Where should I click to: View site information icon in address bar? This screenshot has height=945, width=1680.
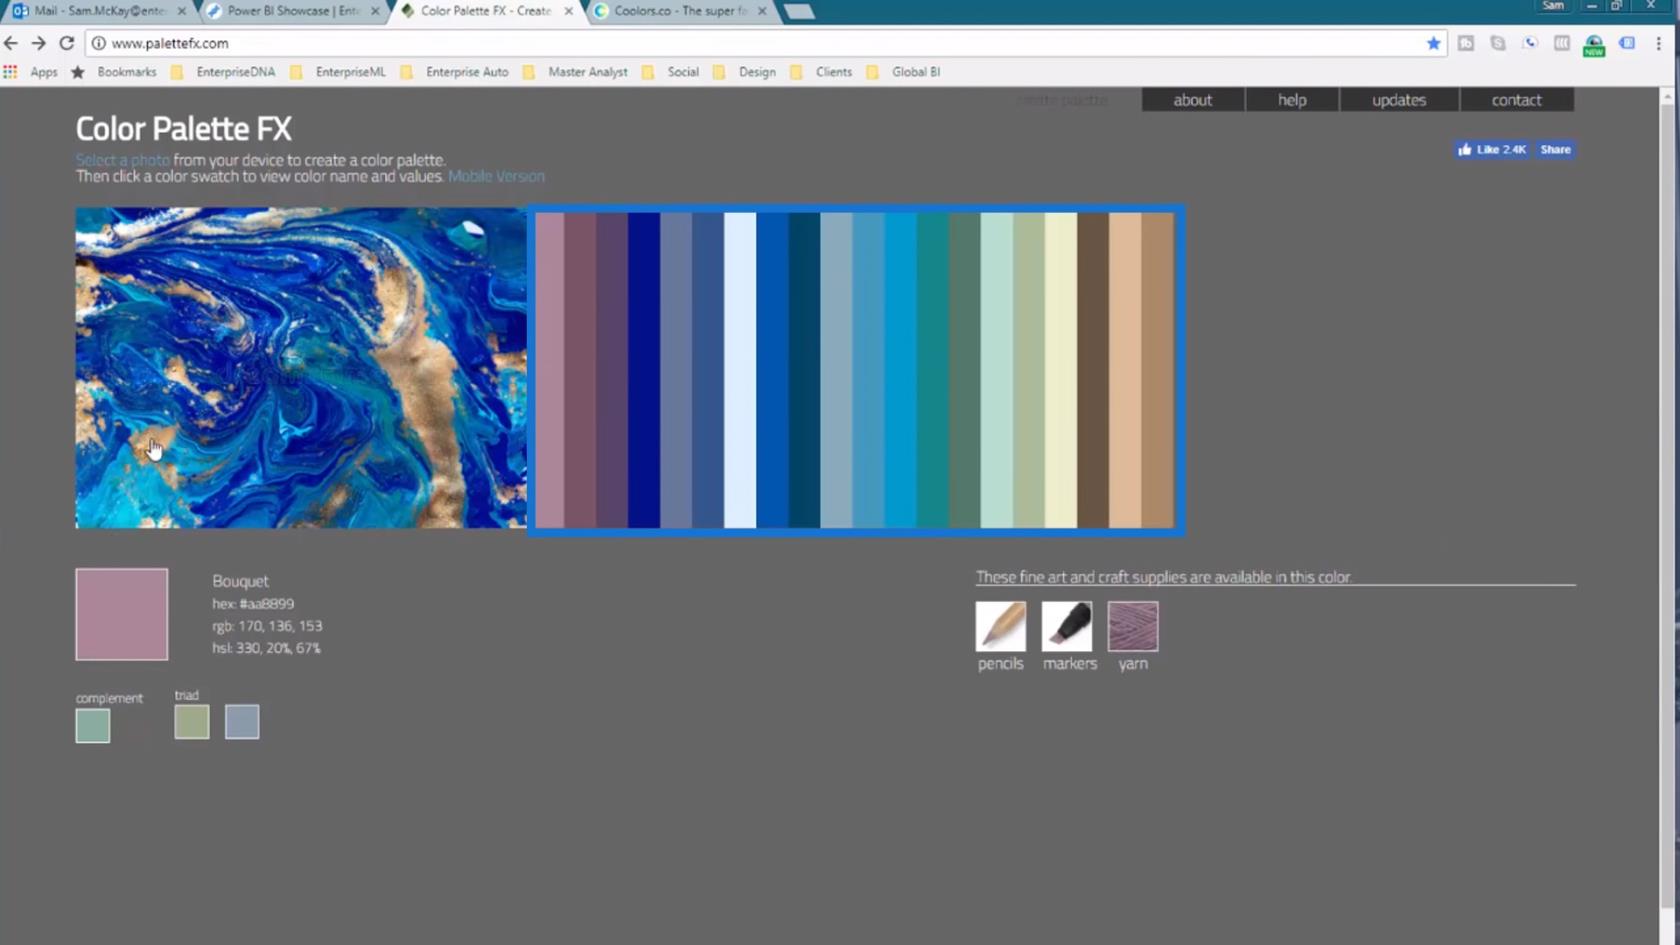click(x=98, y=43)
